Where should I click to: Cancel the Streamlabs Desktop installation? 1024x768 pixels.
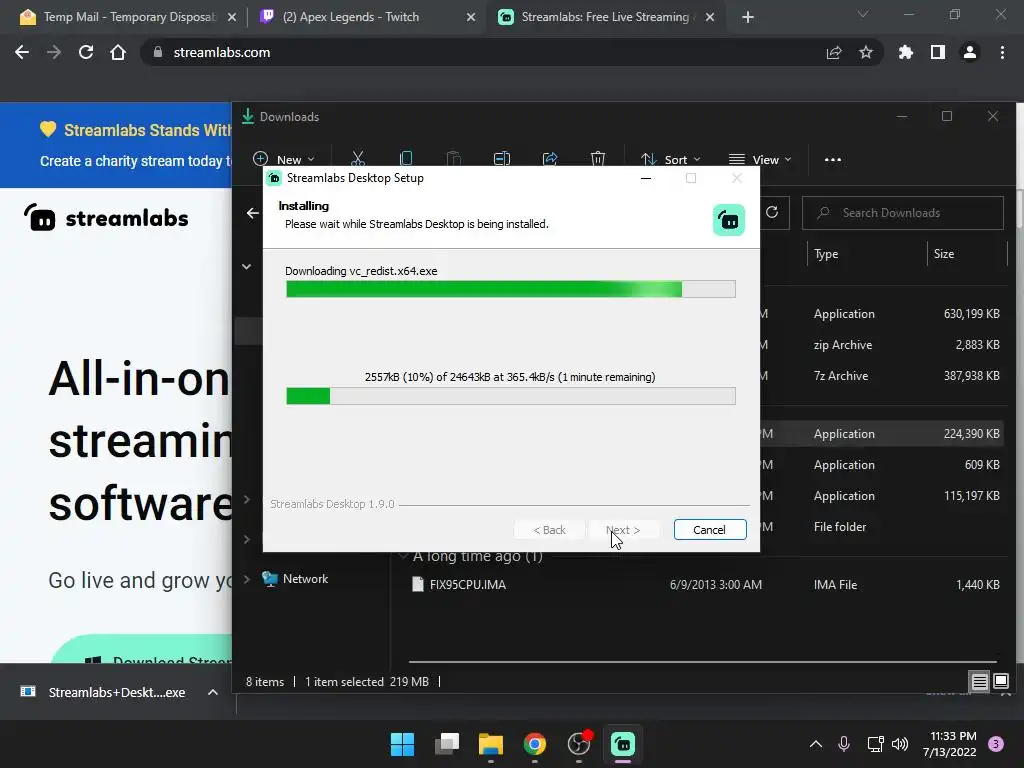[710, 530]
